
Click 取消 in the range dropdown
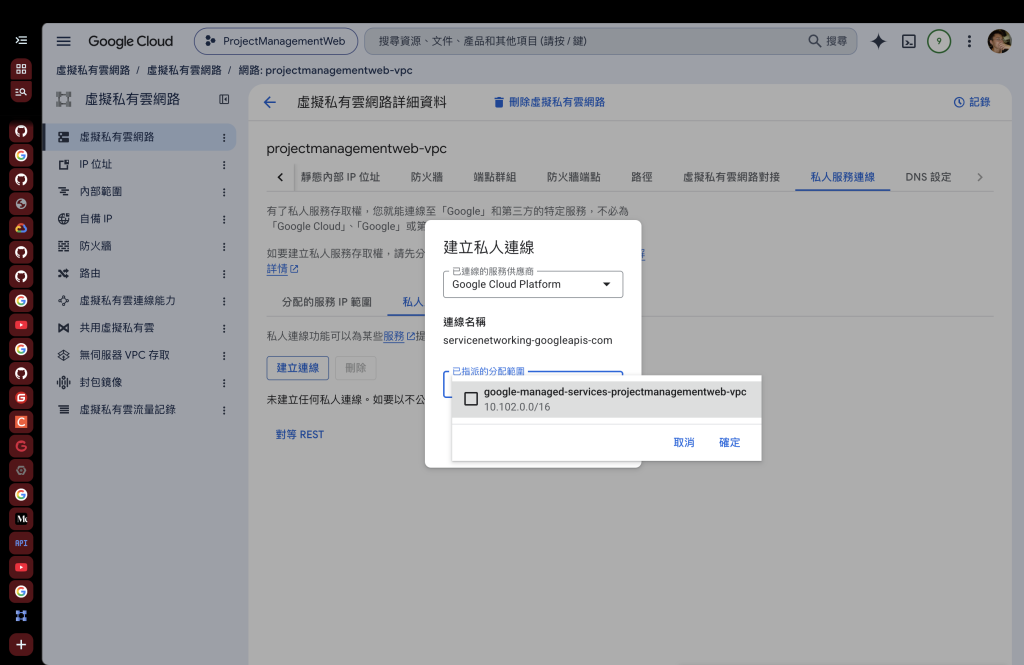(x=684, y=442)
